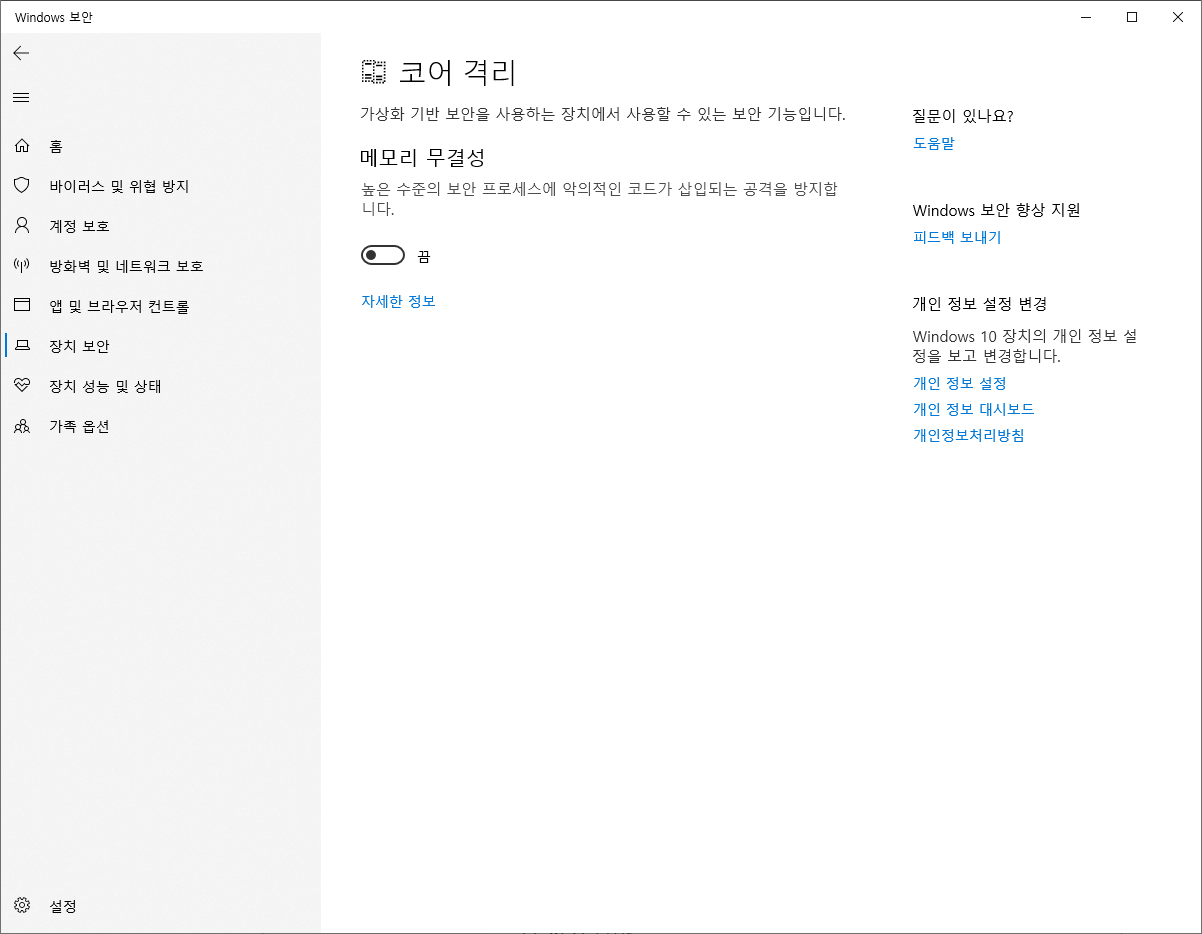This screenshot has width=1202, height=934.
Task: Click the 질문이 있나요? heading
Action: click(963, 116)
